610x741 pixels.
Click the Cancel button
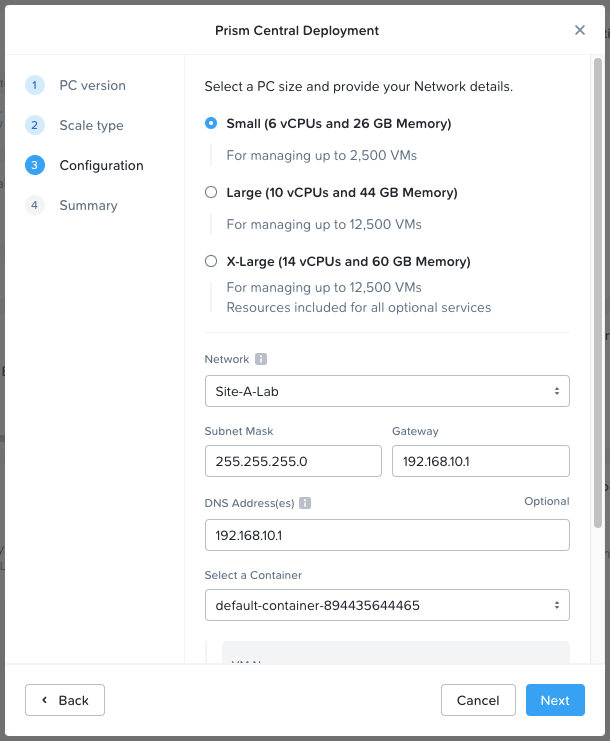tap(478, 700)
